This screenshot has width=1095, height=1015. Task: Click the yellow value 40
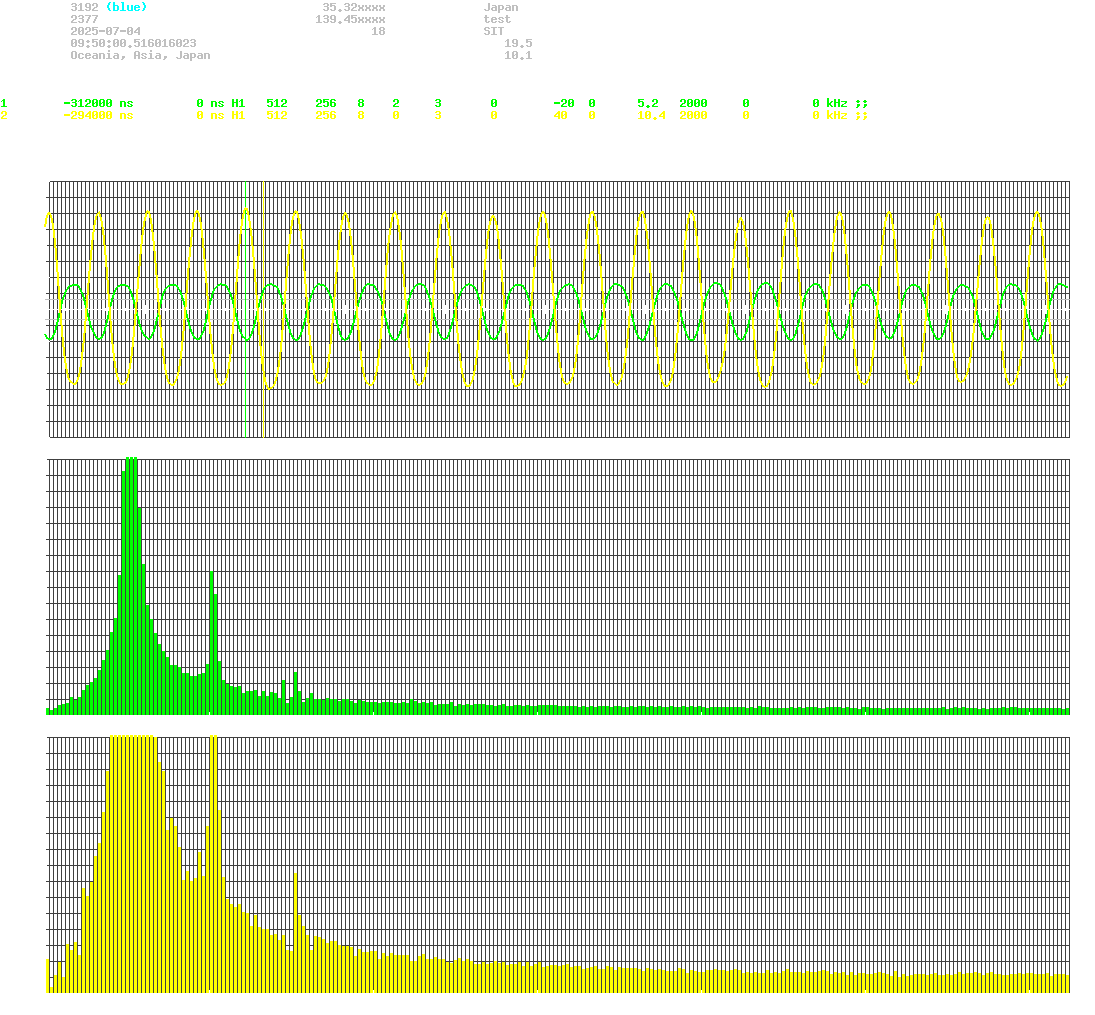(x=561, y=115)
